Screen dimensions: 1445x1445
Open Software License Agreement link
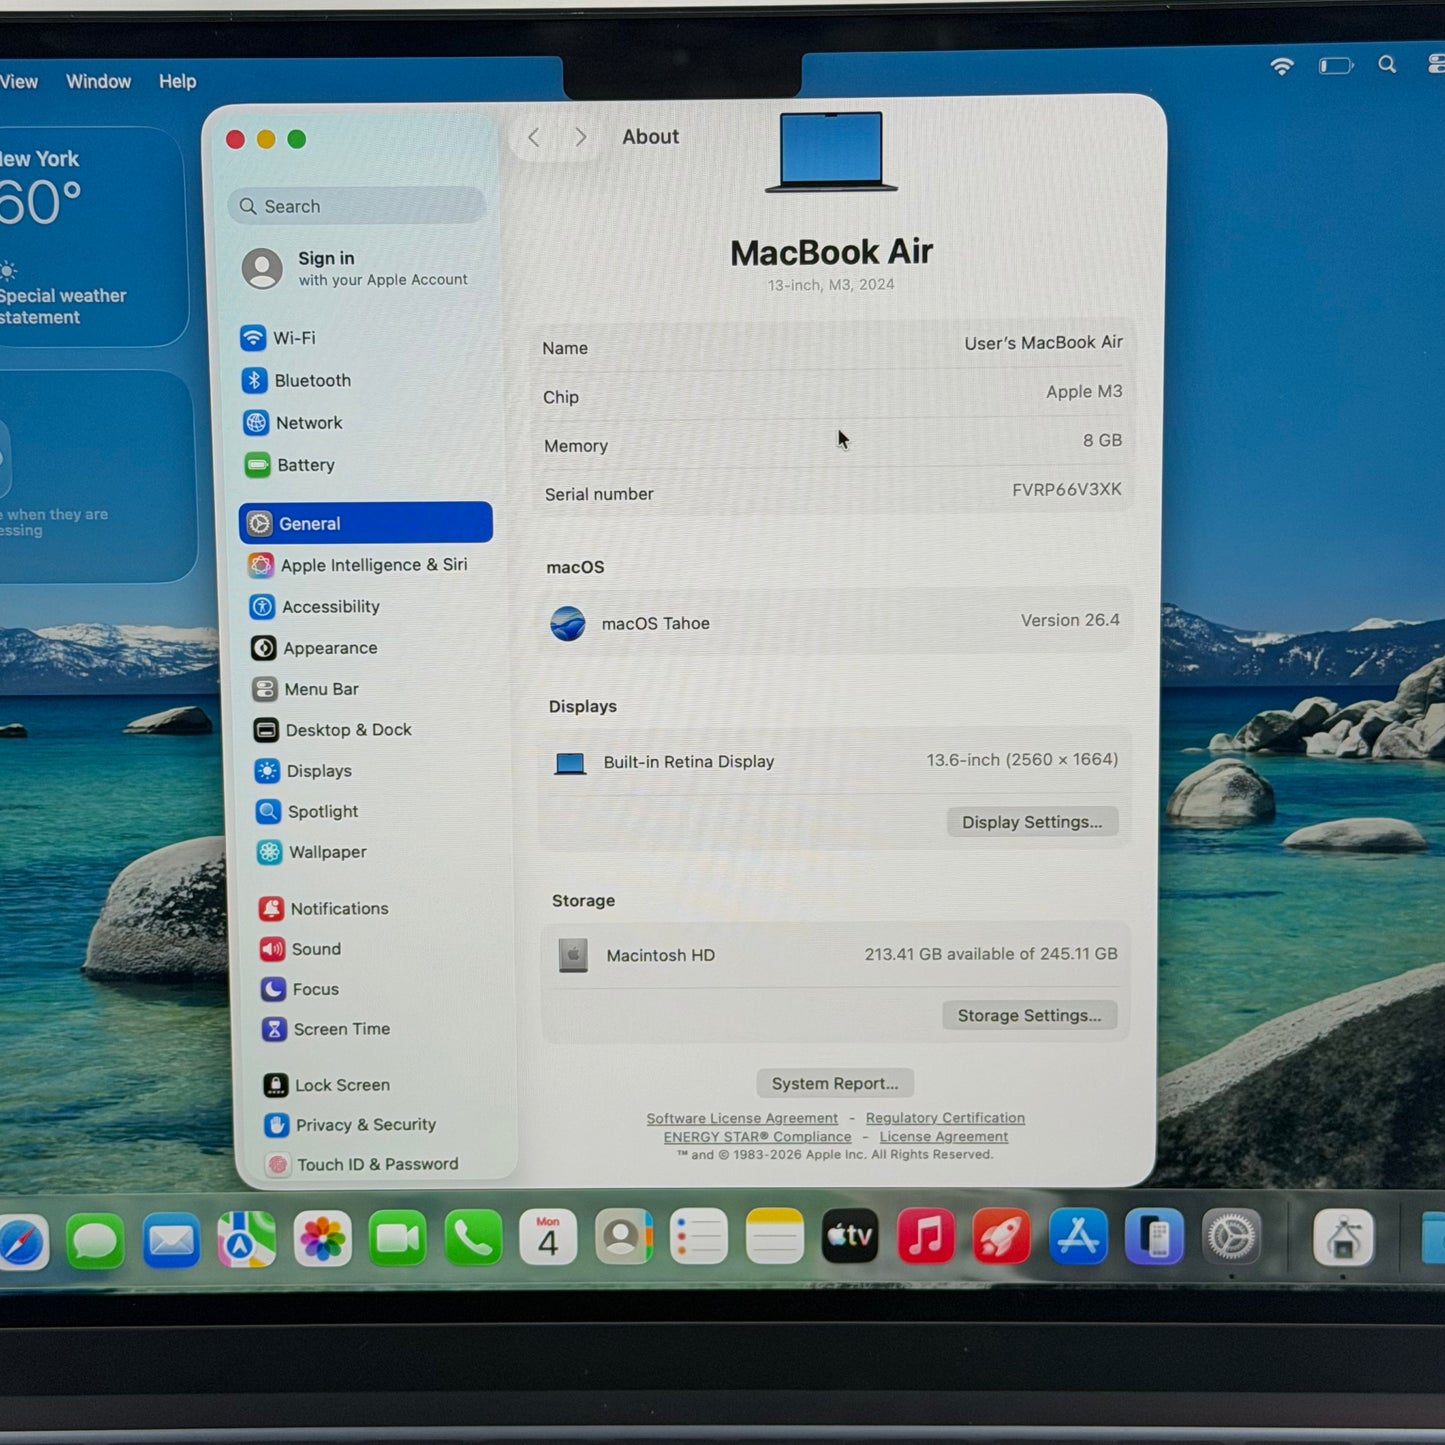coord(742,1118)
